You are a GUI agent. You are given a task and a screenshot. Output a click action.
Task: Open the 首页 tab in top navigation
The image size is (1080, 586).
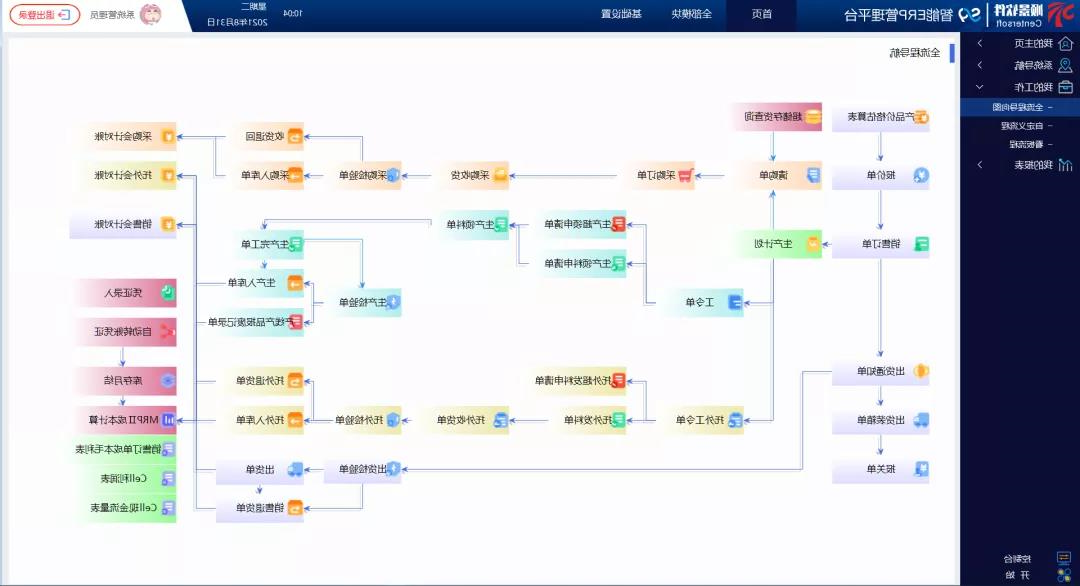[x=761, y=14]
